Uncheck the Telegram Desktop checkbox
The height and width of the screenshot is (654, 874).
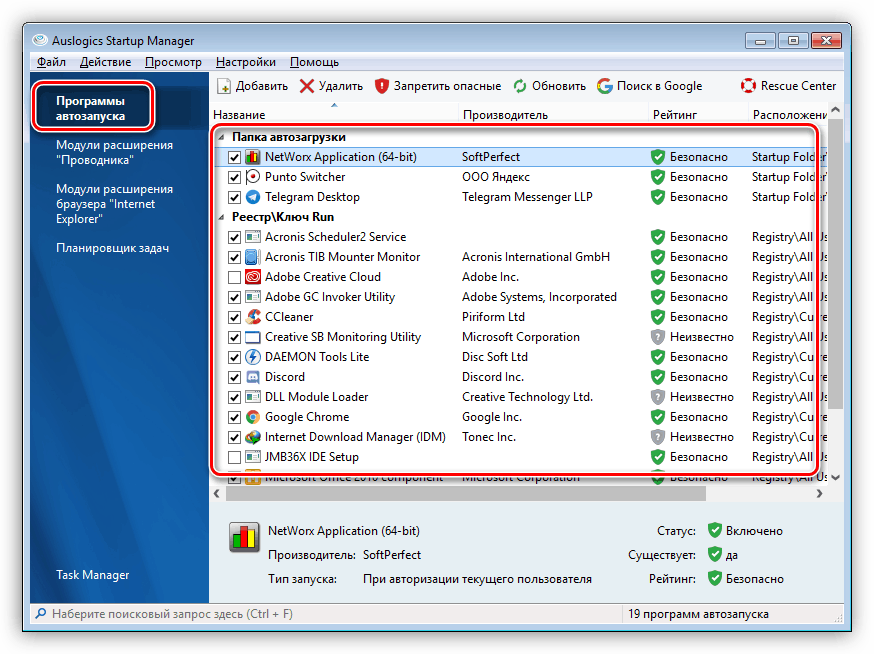coord(235,198)
